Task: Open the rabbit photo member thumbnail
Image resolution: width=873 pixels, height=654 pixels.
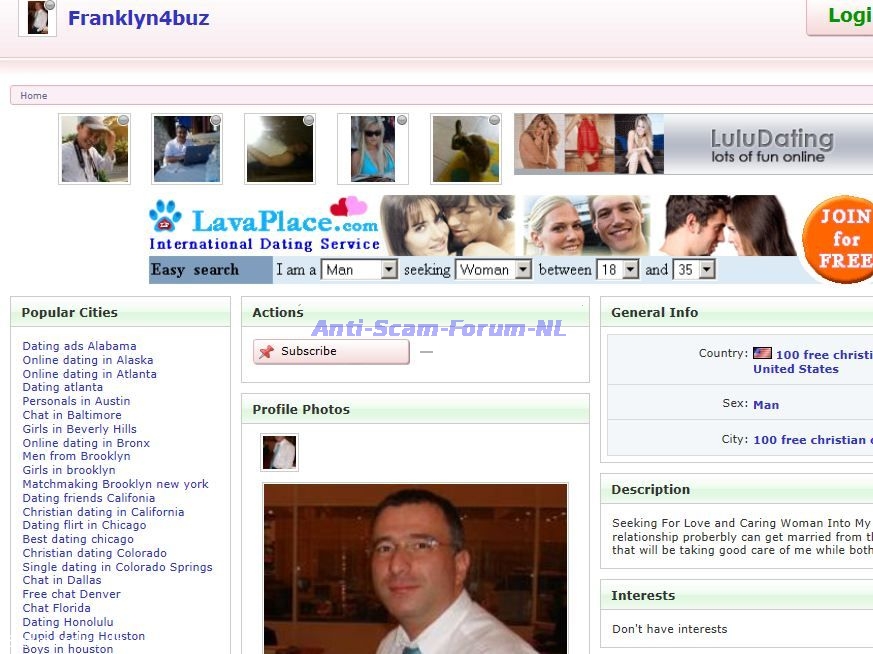Action: click(x=465, y=149)
